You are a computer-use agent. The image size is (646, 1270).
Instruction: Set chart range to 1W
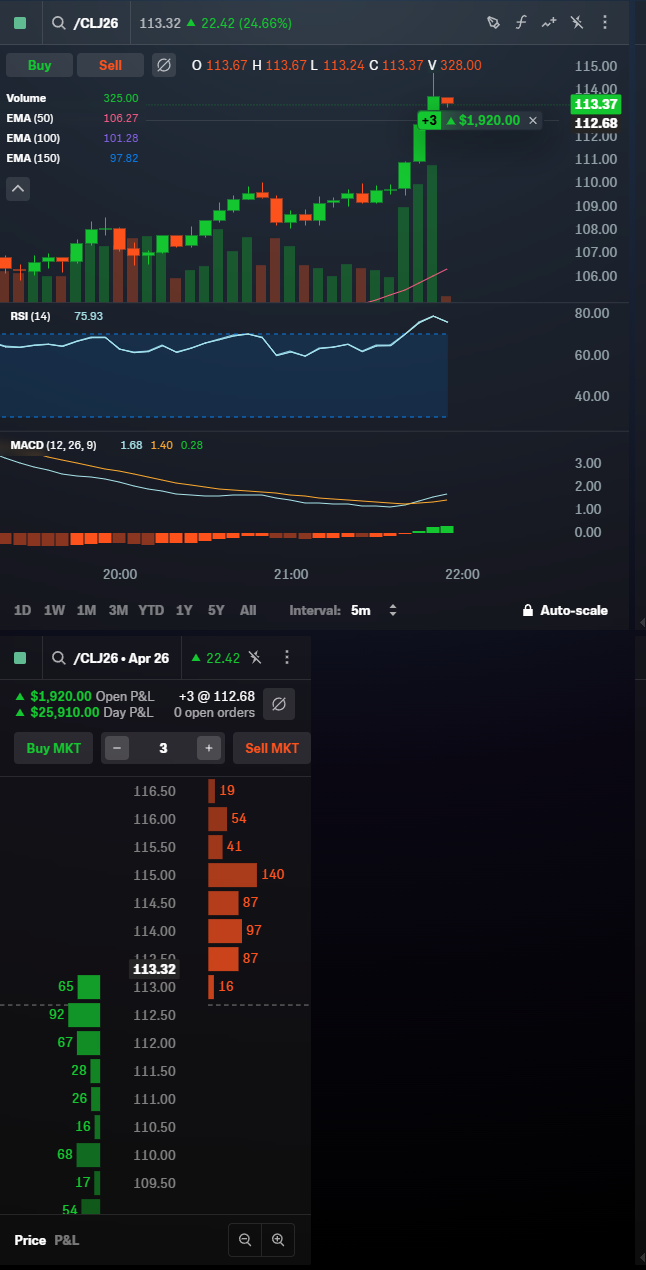coord(54,610)
